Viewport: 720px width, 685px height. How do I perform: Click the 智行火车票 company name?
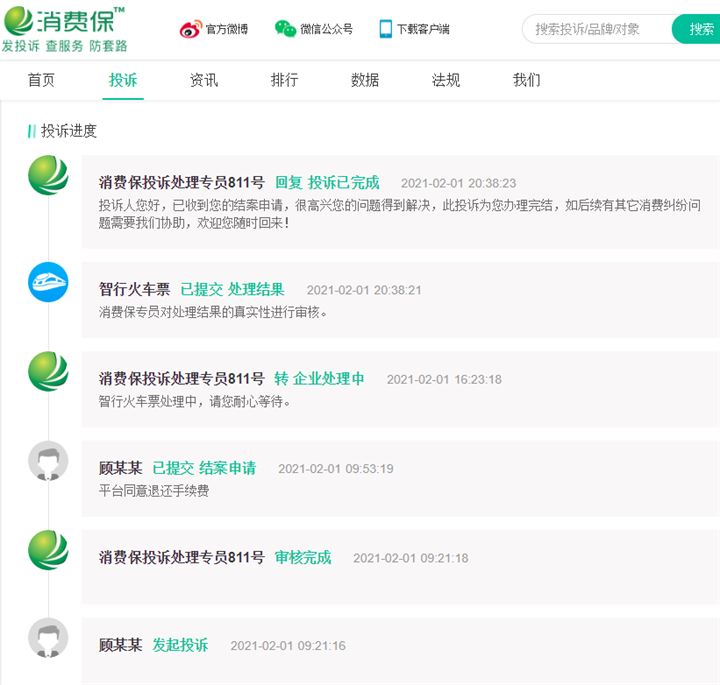pyautogui.click(x=135, y=289)
